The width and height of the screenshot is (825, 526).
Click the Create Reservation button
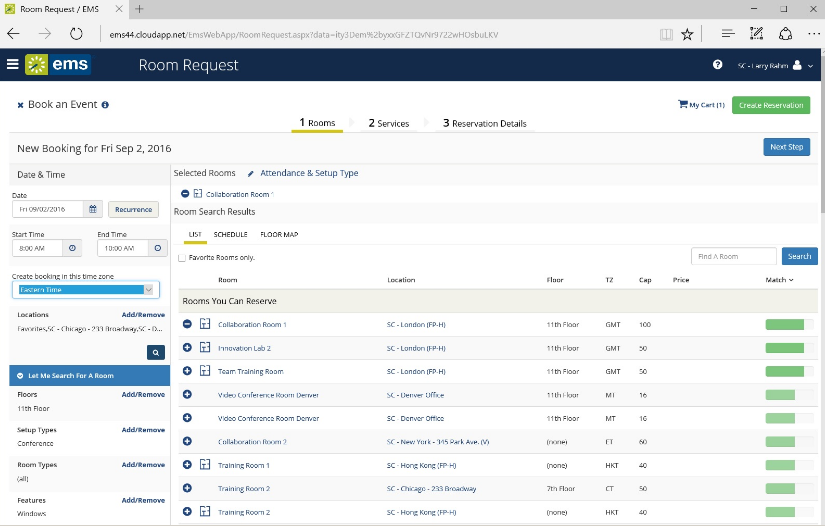770,105
